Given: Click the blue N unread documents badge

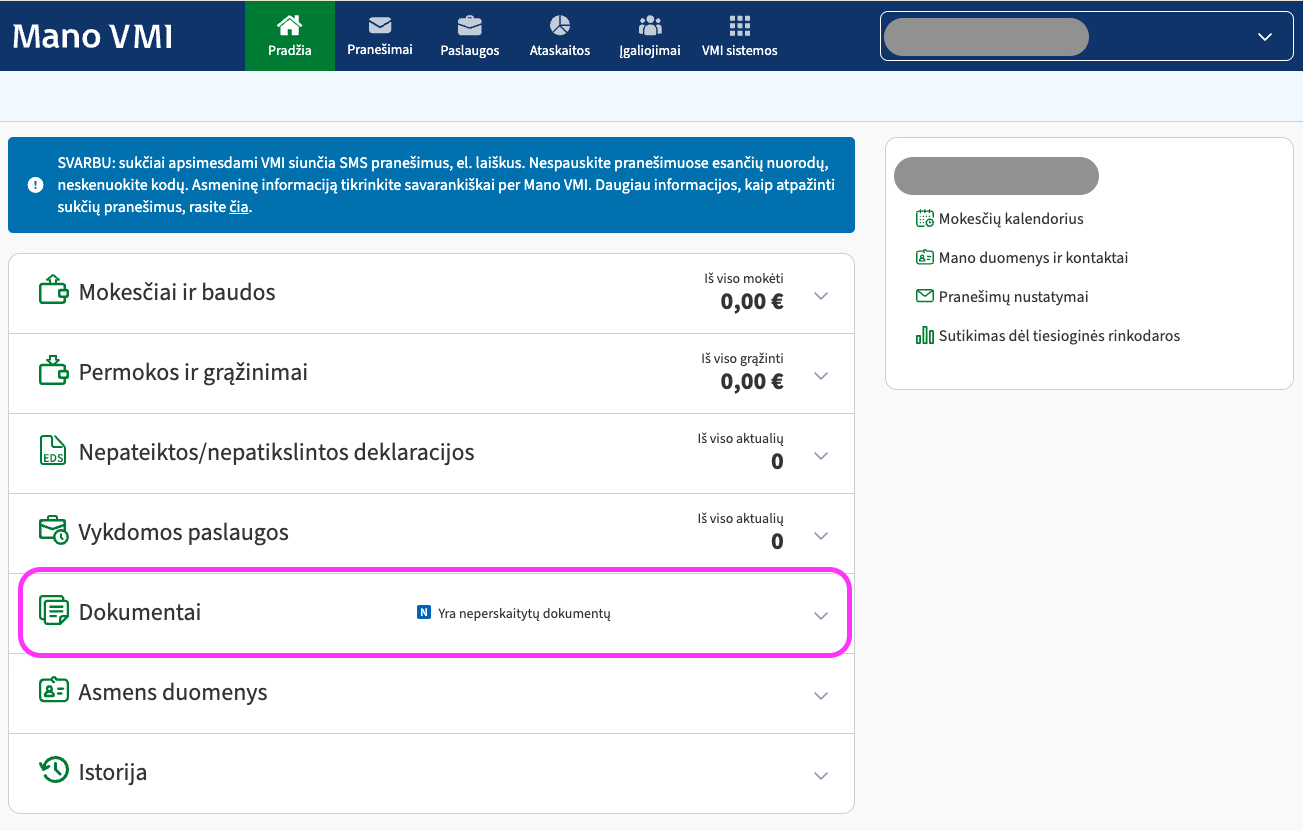Looking at the screenshot, I should [x=424, y=612].
